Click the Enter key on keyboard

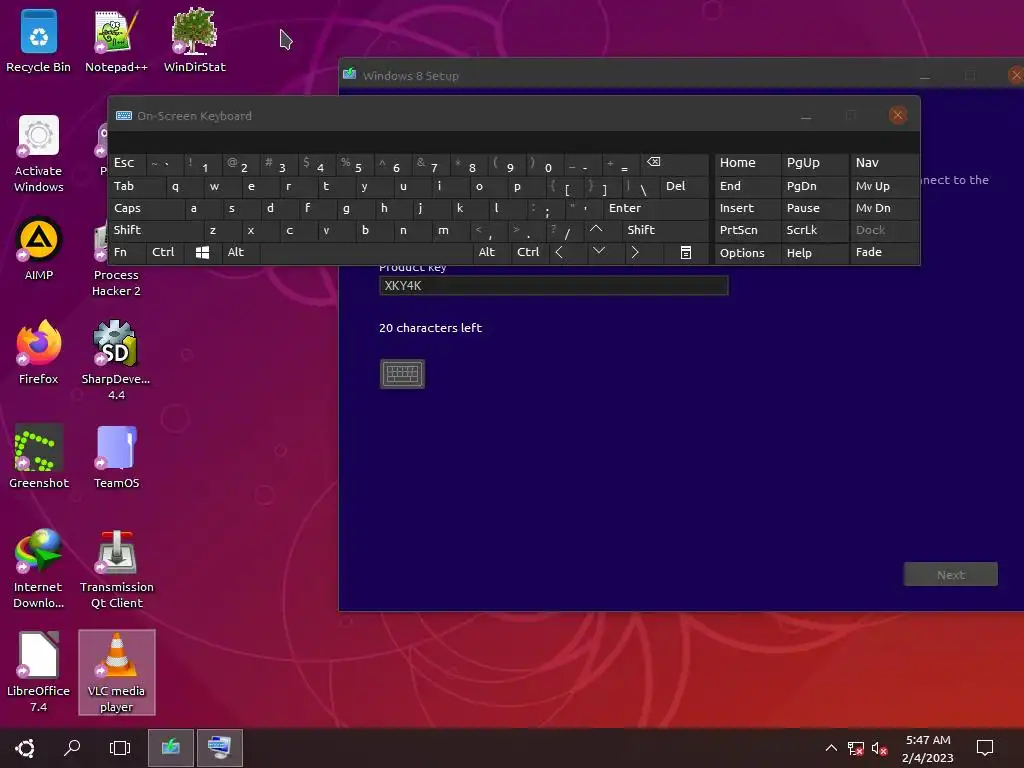[656, 208]
